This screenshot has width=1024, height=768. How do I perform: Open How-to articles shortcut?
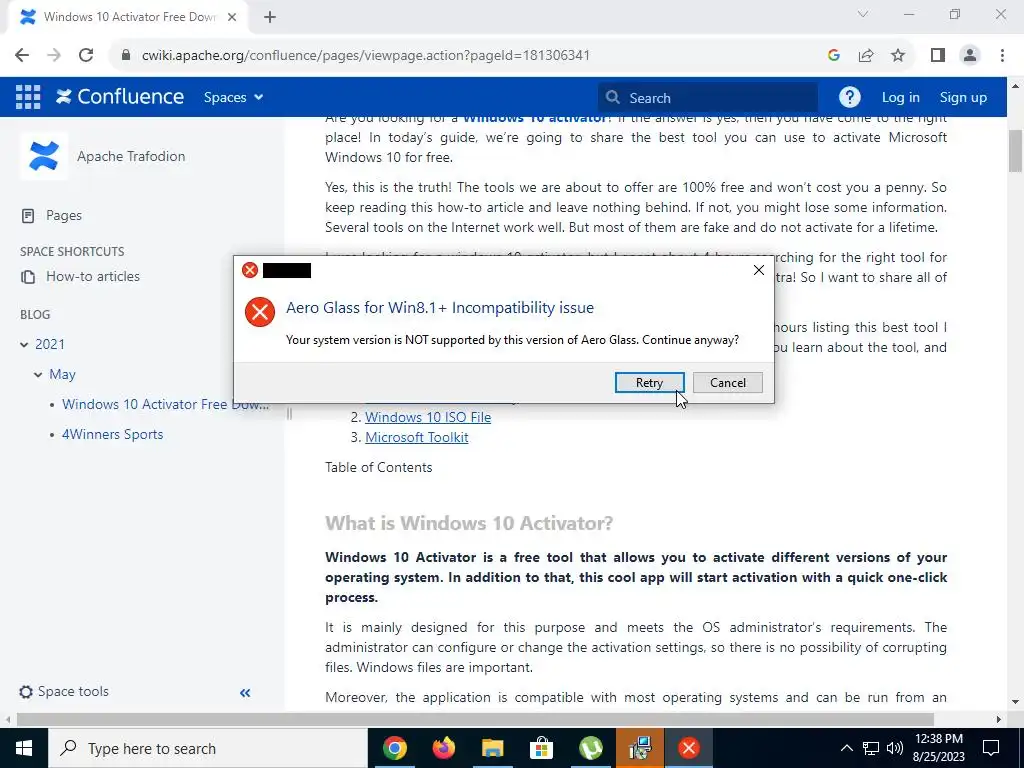tap(92, 276)
